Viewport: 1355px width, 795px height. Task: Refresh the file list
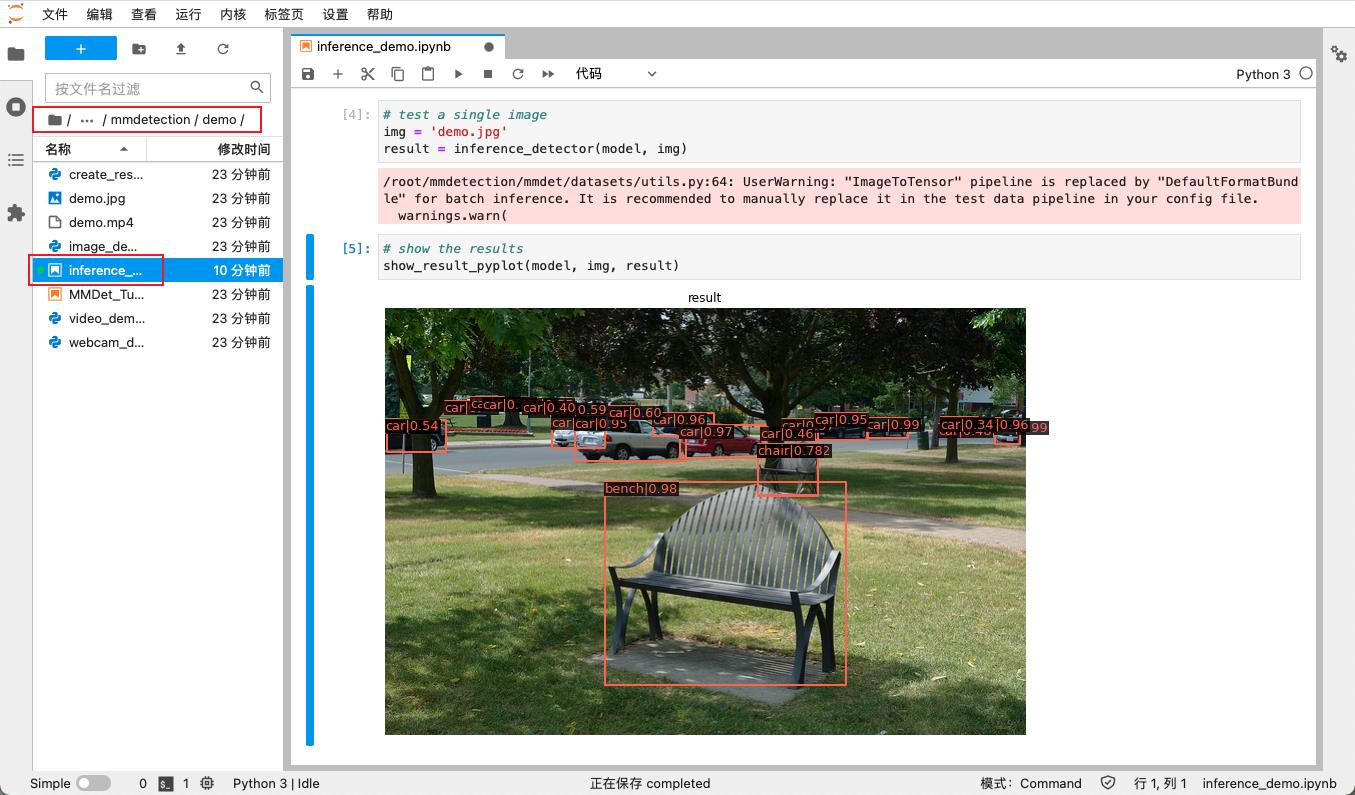pyautogui.click(x=223, y=48)
